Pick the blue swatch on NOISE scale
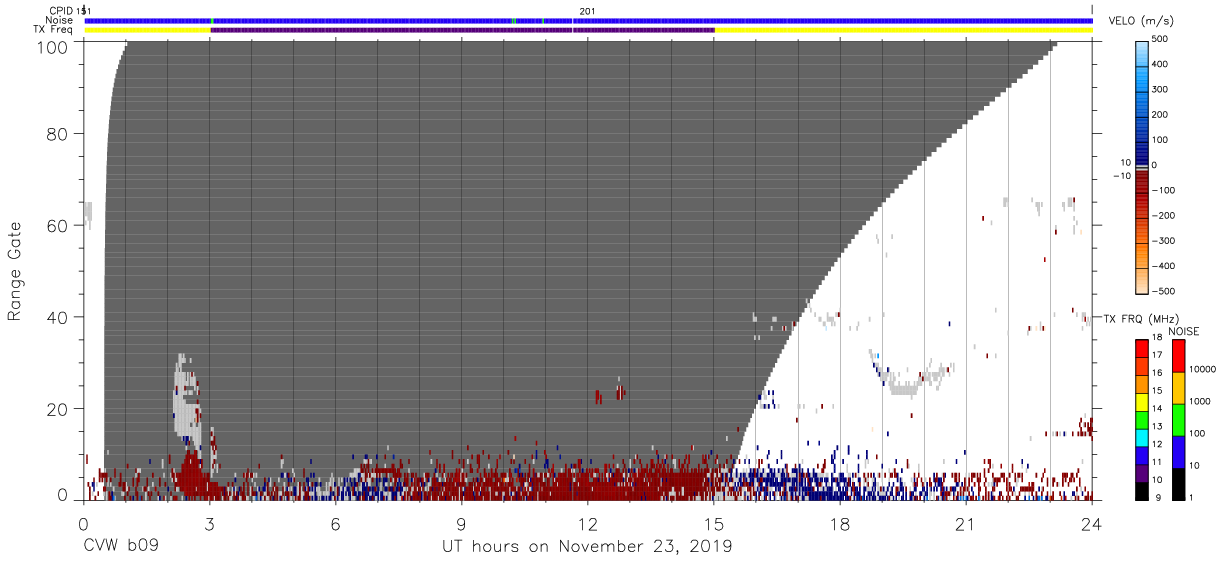 click(1178, 451)
